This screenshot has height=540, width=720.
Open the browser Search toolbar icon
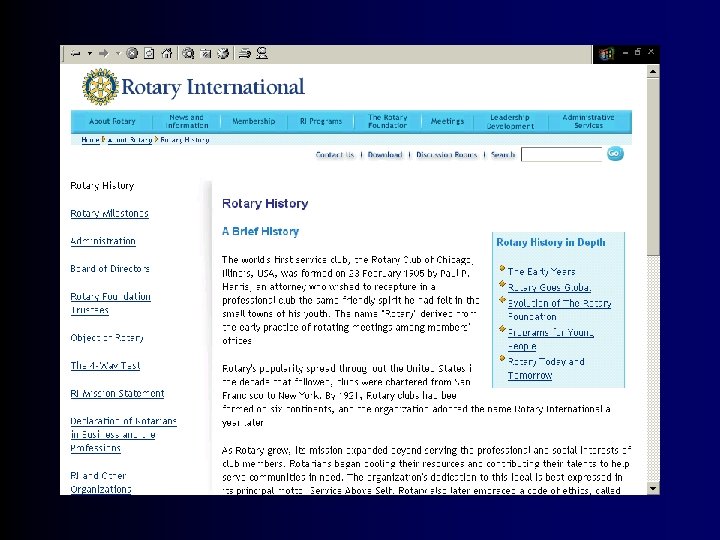click(x=188, y=54)
